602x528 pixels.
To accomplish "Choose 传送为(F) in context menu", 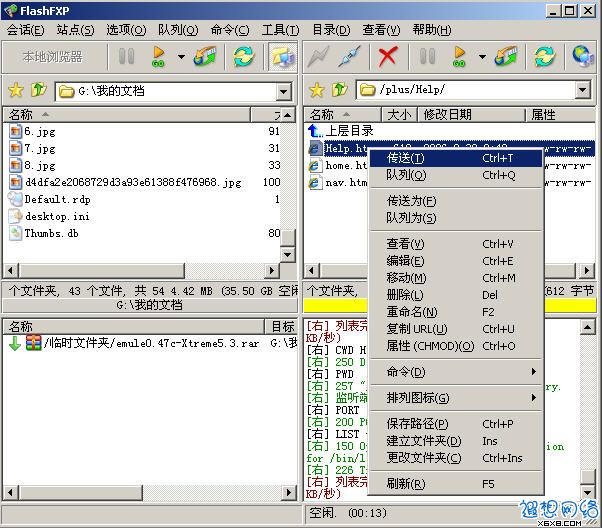I will point(456,201).
